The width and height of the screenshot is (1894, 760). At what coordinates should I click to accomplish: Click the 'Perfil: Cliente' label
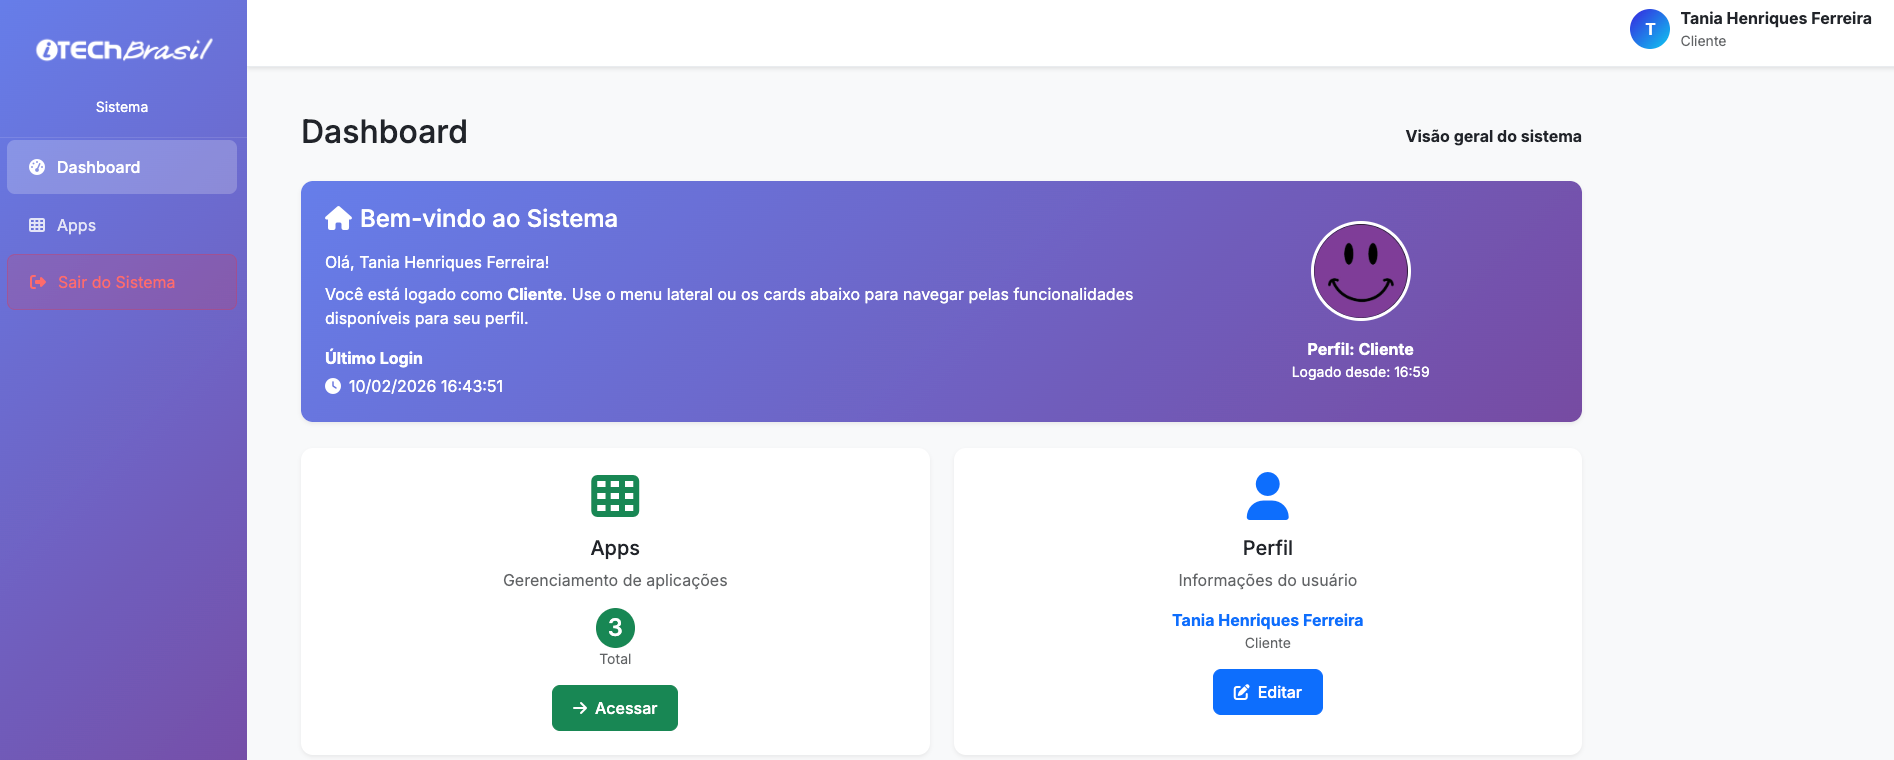point(1360,349)
